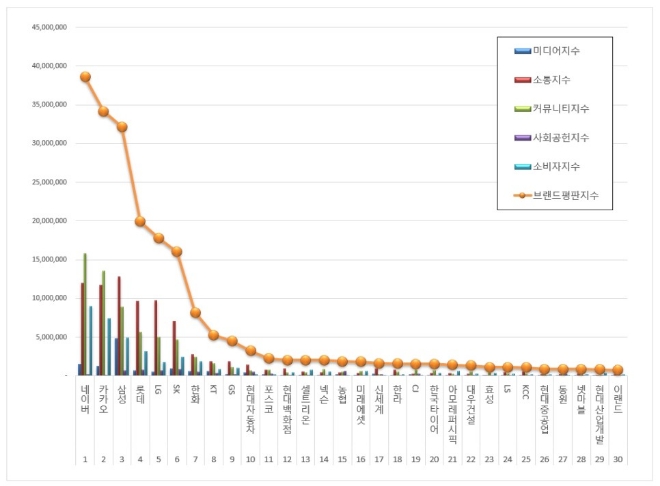The height and width of the screenshot is (486, 660).
Task: Click 네이버's tall green 커뮤니티지수 bar
Action: pyautogui.click(x=85, y=314)
